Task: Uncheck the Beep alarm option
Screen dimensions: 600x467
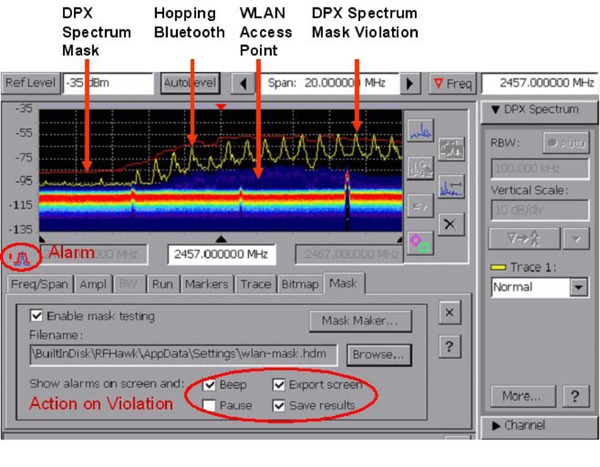Action: coord(208,384)
